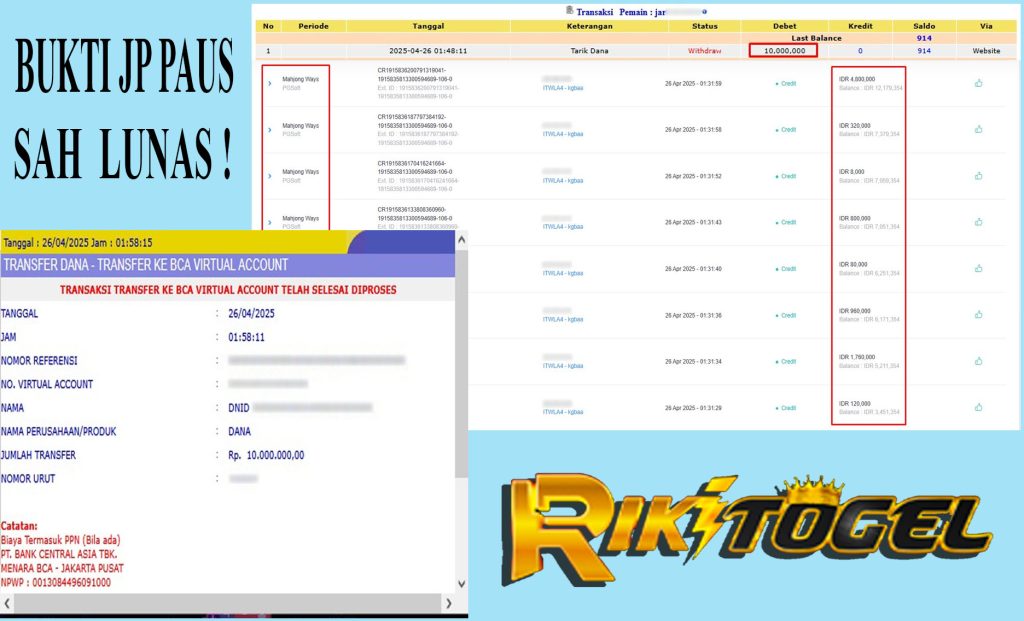Expand the Mahjong Ways row at 01:31:43
Image resolution: width=1024 pixels, height=621 pixels.
(x=270, y=223)
